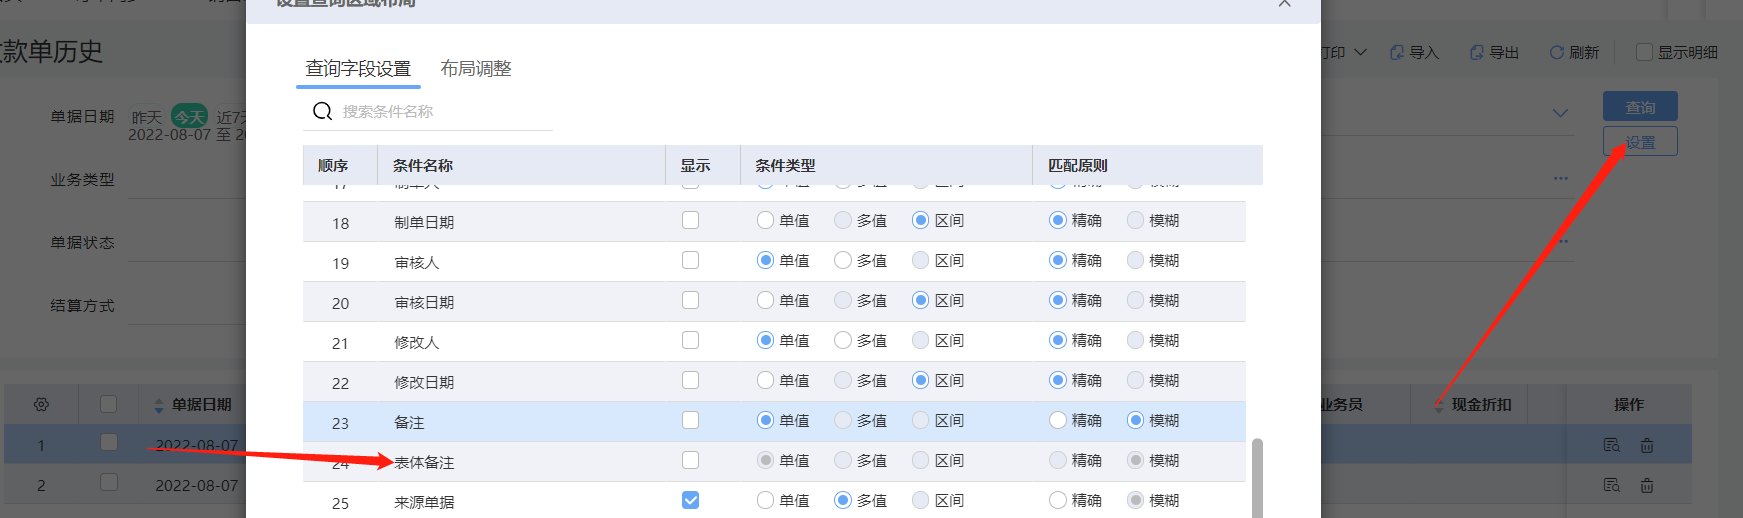This screenshot has width=1743, height=518.
Task: Enable 显示 checkbox for 备注 row
Action: click(x=690, y=420)
